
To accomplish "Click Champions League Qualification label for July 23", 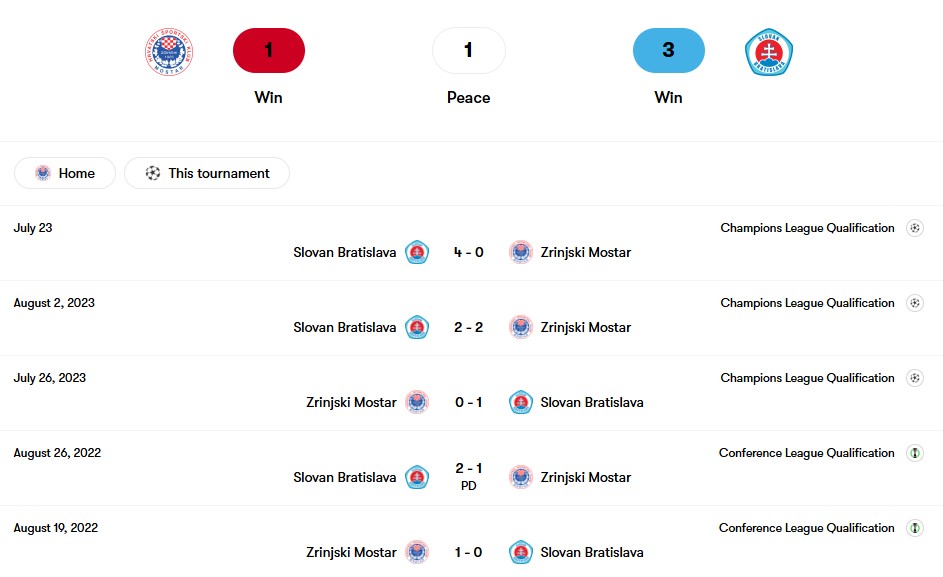I will (x=807, y=228).
